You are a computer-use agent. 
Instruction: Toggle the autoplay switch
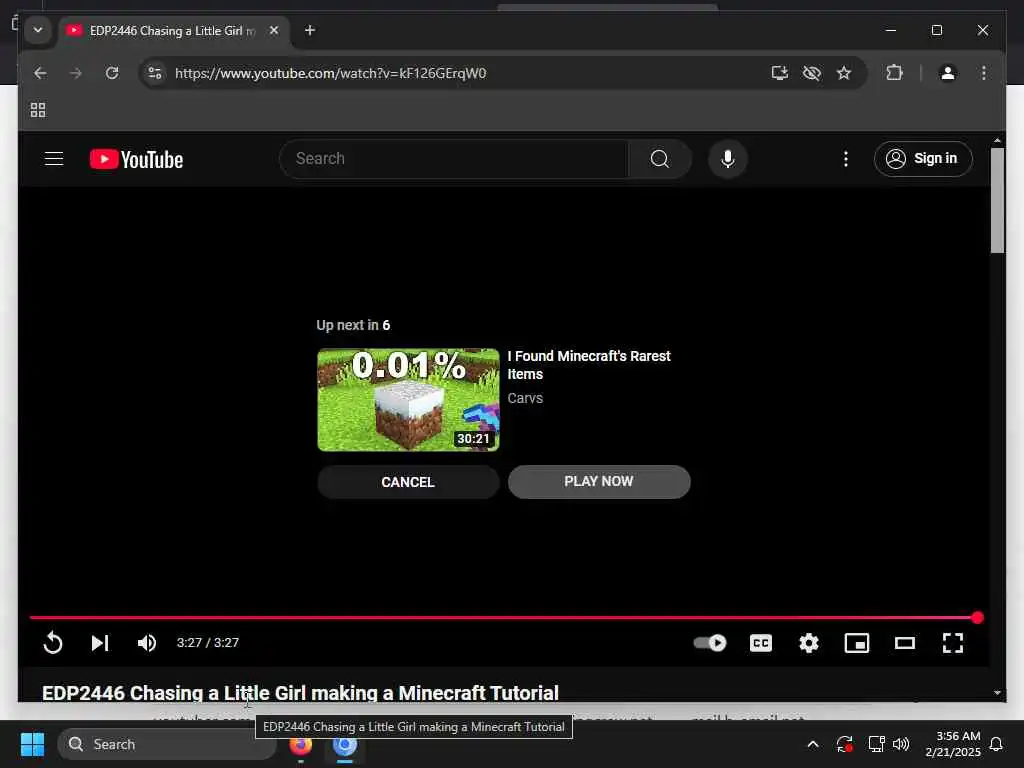click(x=710, y=643)
